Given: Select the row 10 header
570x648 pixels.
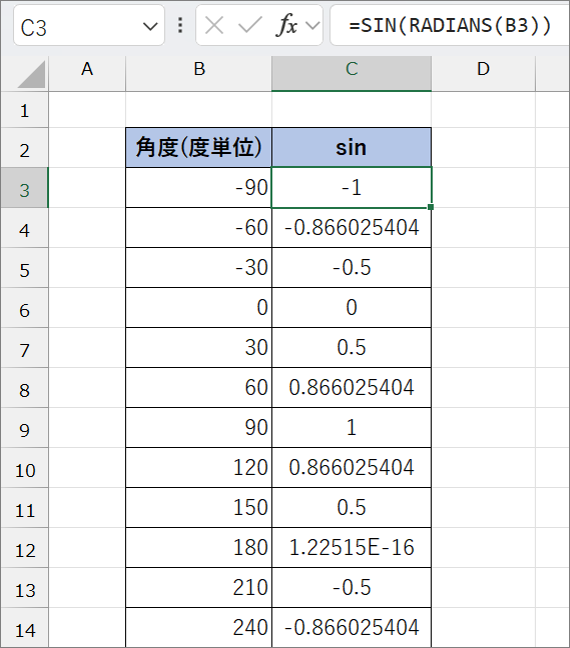Looking at the screenshot, I should coord(24,468).
